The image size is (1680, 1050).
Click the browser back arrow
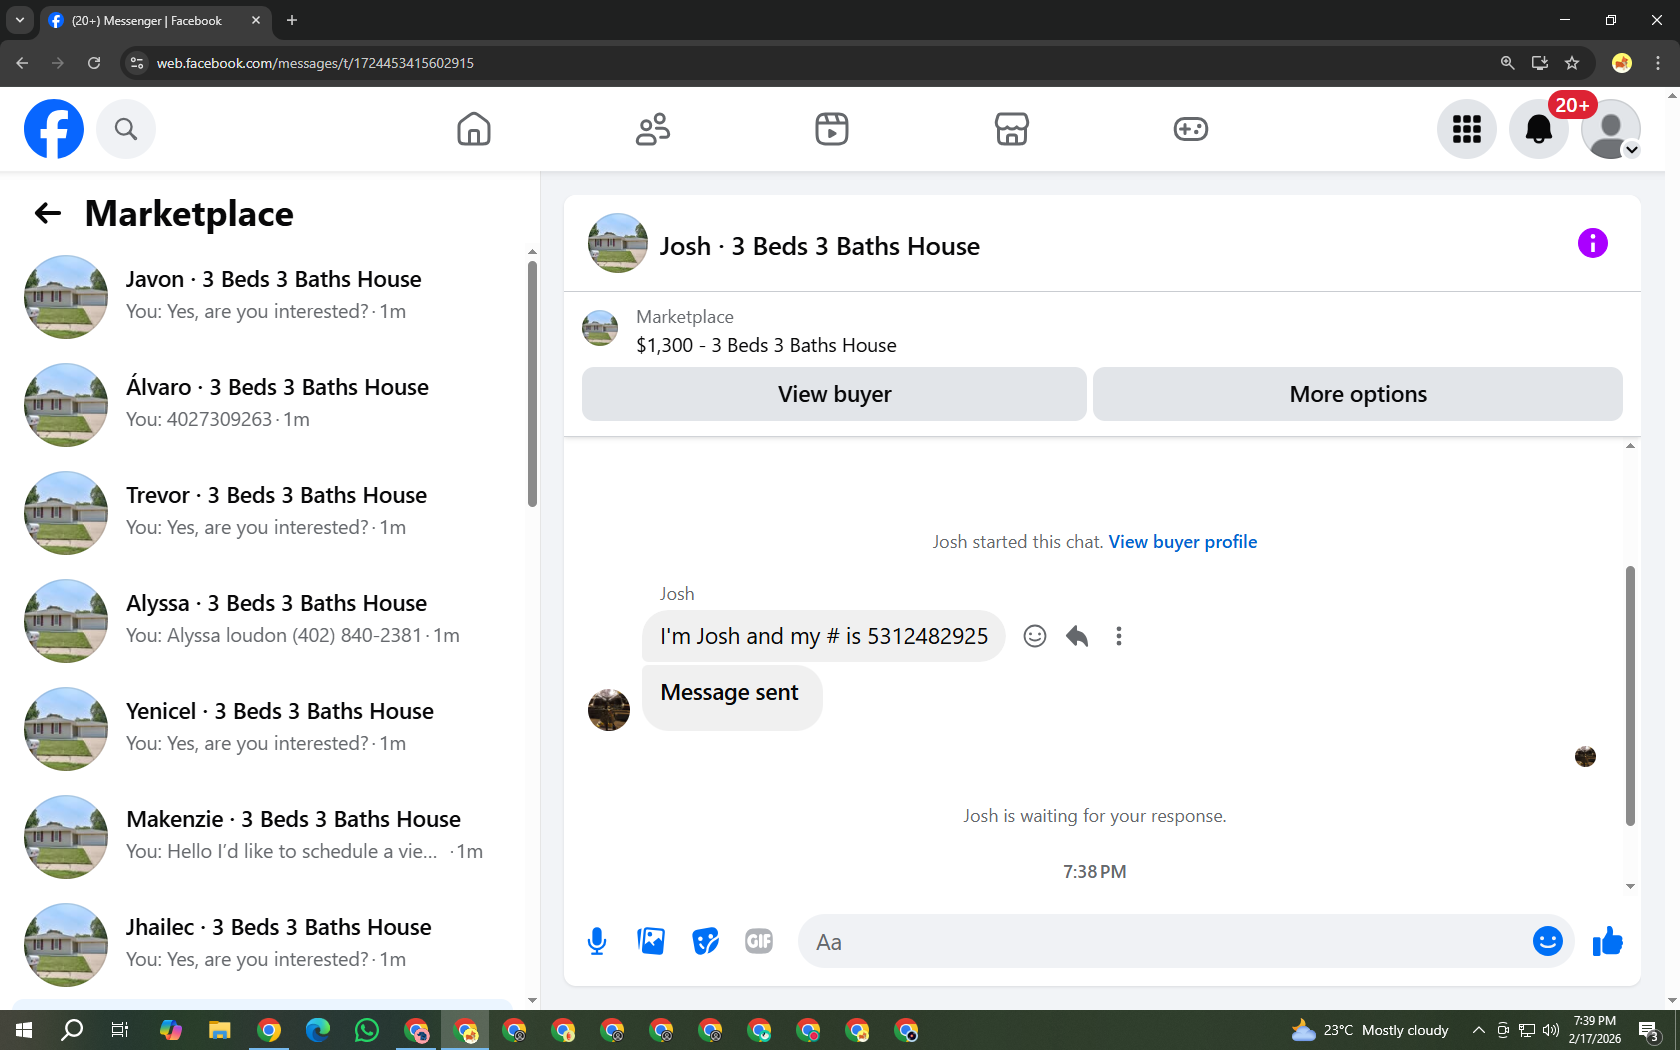22,63
